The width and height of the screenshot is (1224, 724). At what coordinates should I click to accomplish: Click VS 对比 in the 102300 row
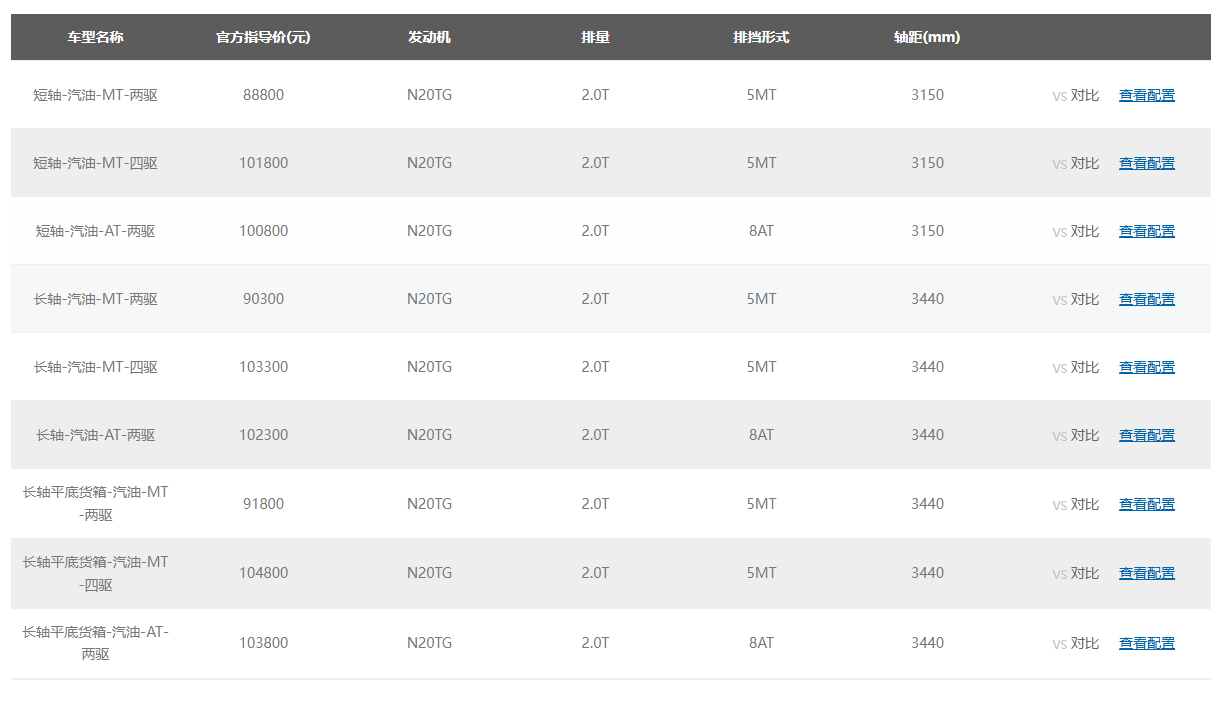coord(1075,435)
